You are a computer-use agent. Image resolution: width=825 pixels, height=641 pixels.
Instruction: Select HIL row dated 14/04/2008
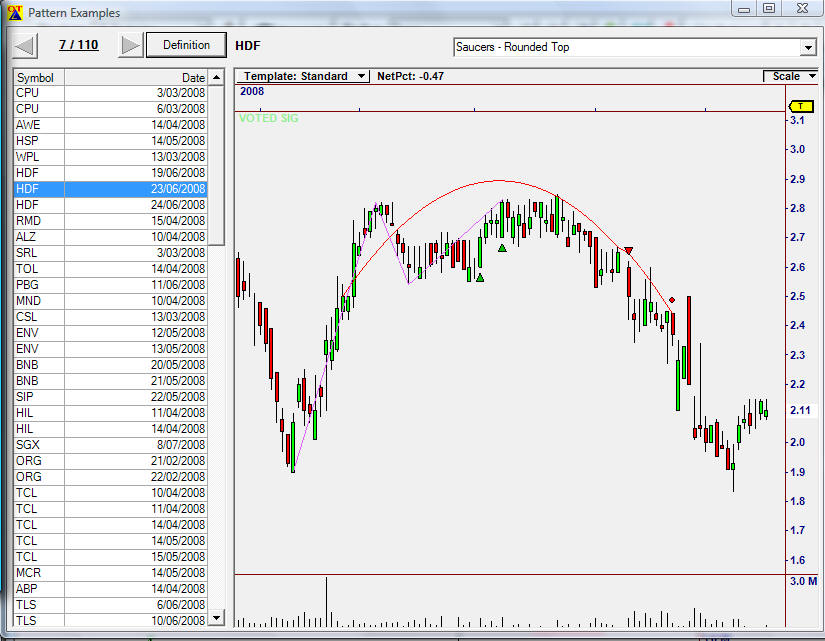[110, 429]
